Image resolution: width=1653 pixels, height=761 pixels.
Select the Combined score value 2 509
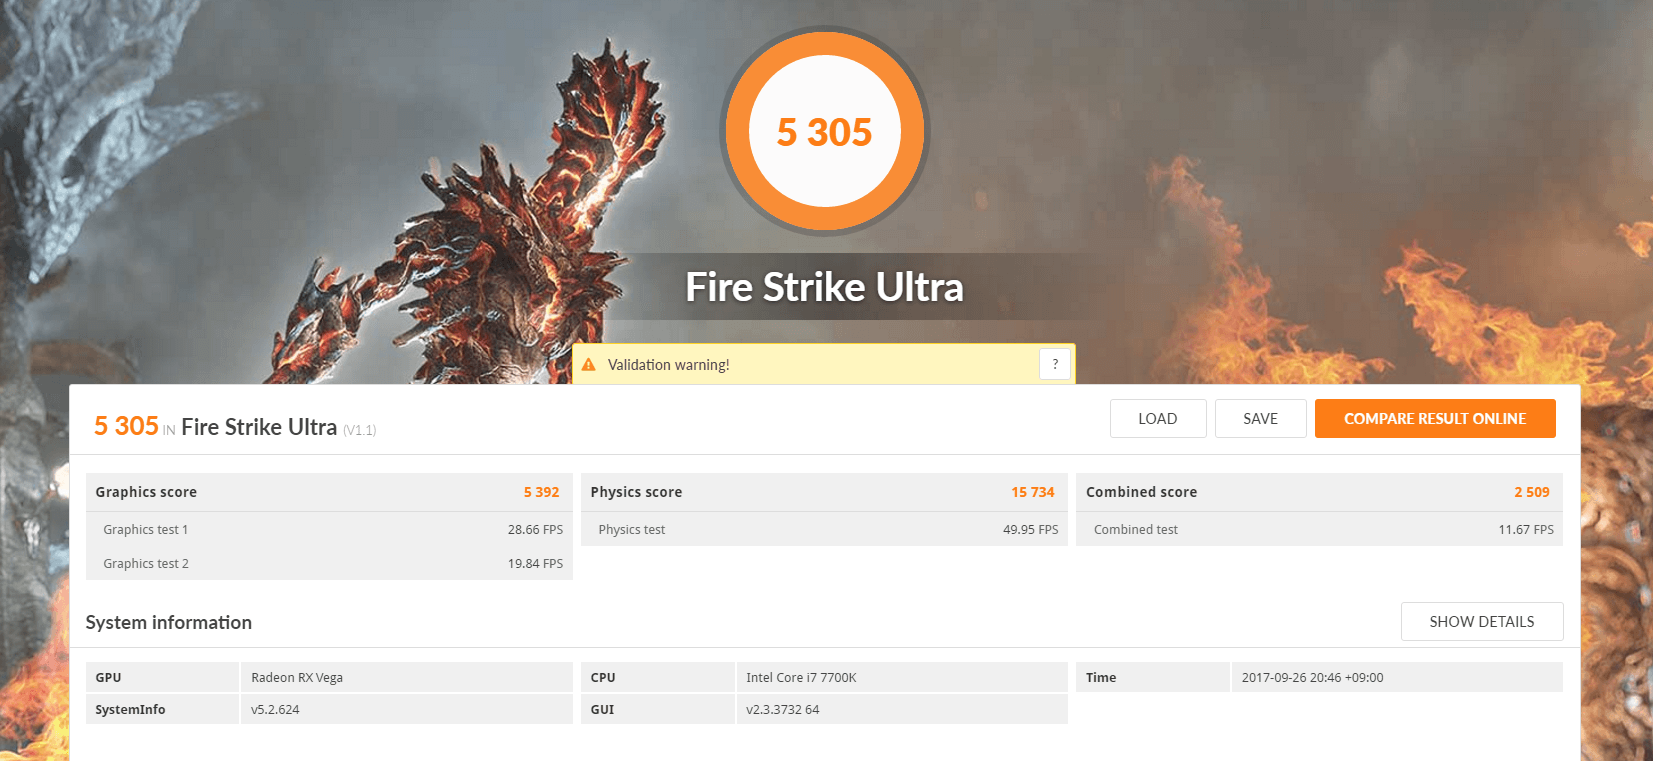click(x=1532, y=492)
